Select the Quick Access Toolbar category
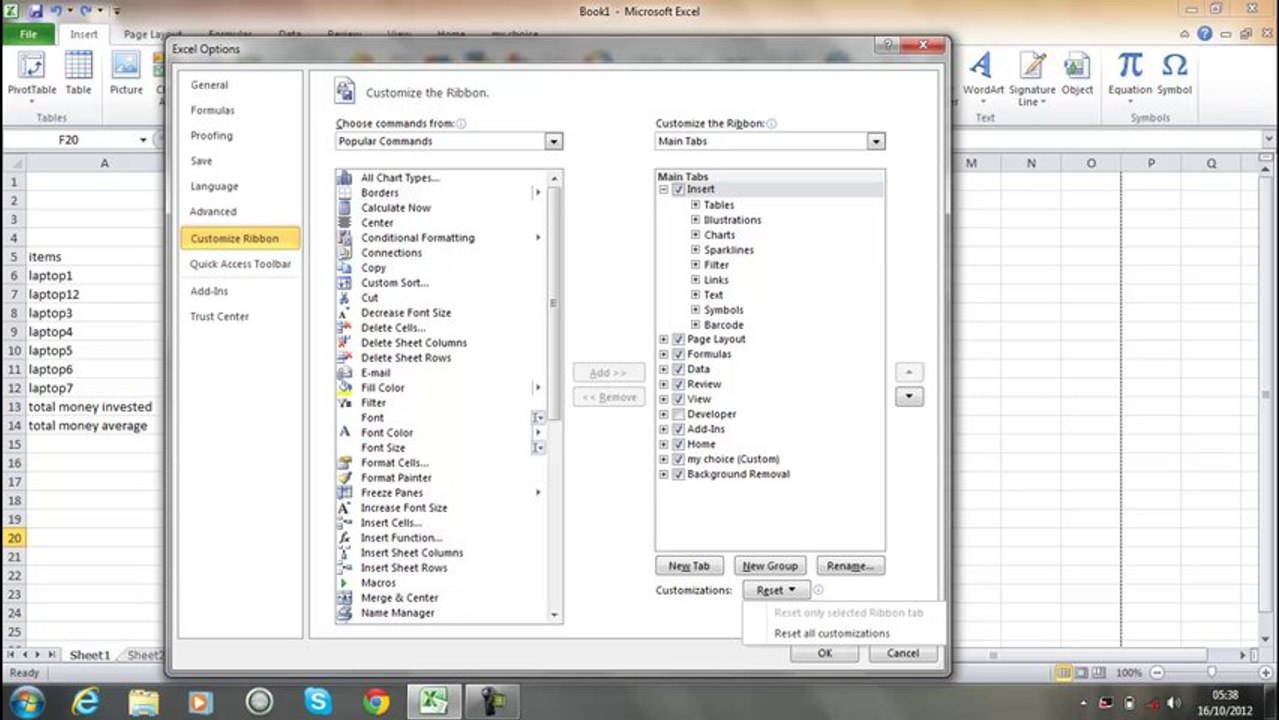This screenshot has height=720, width=1279. 240,264
